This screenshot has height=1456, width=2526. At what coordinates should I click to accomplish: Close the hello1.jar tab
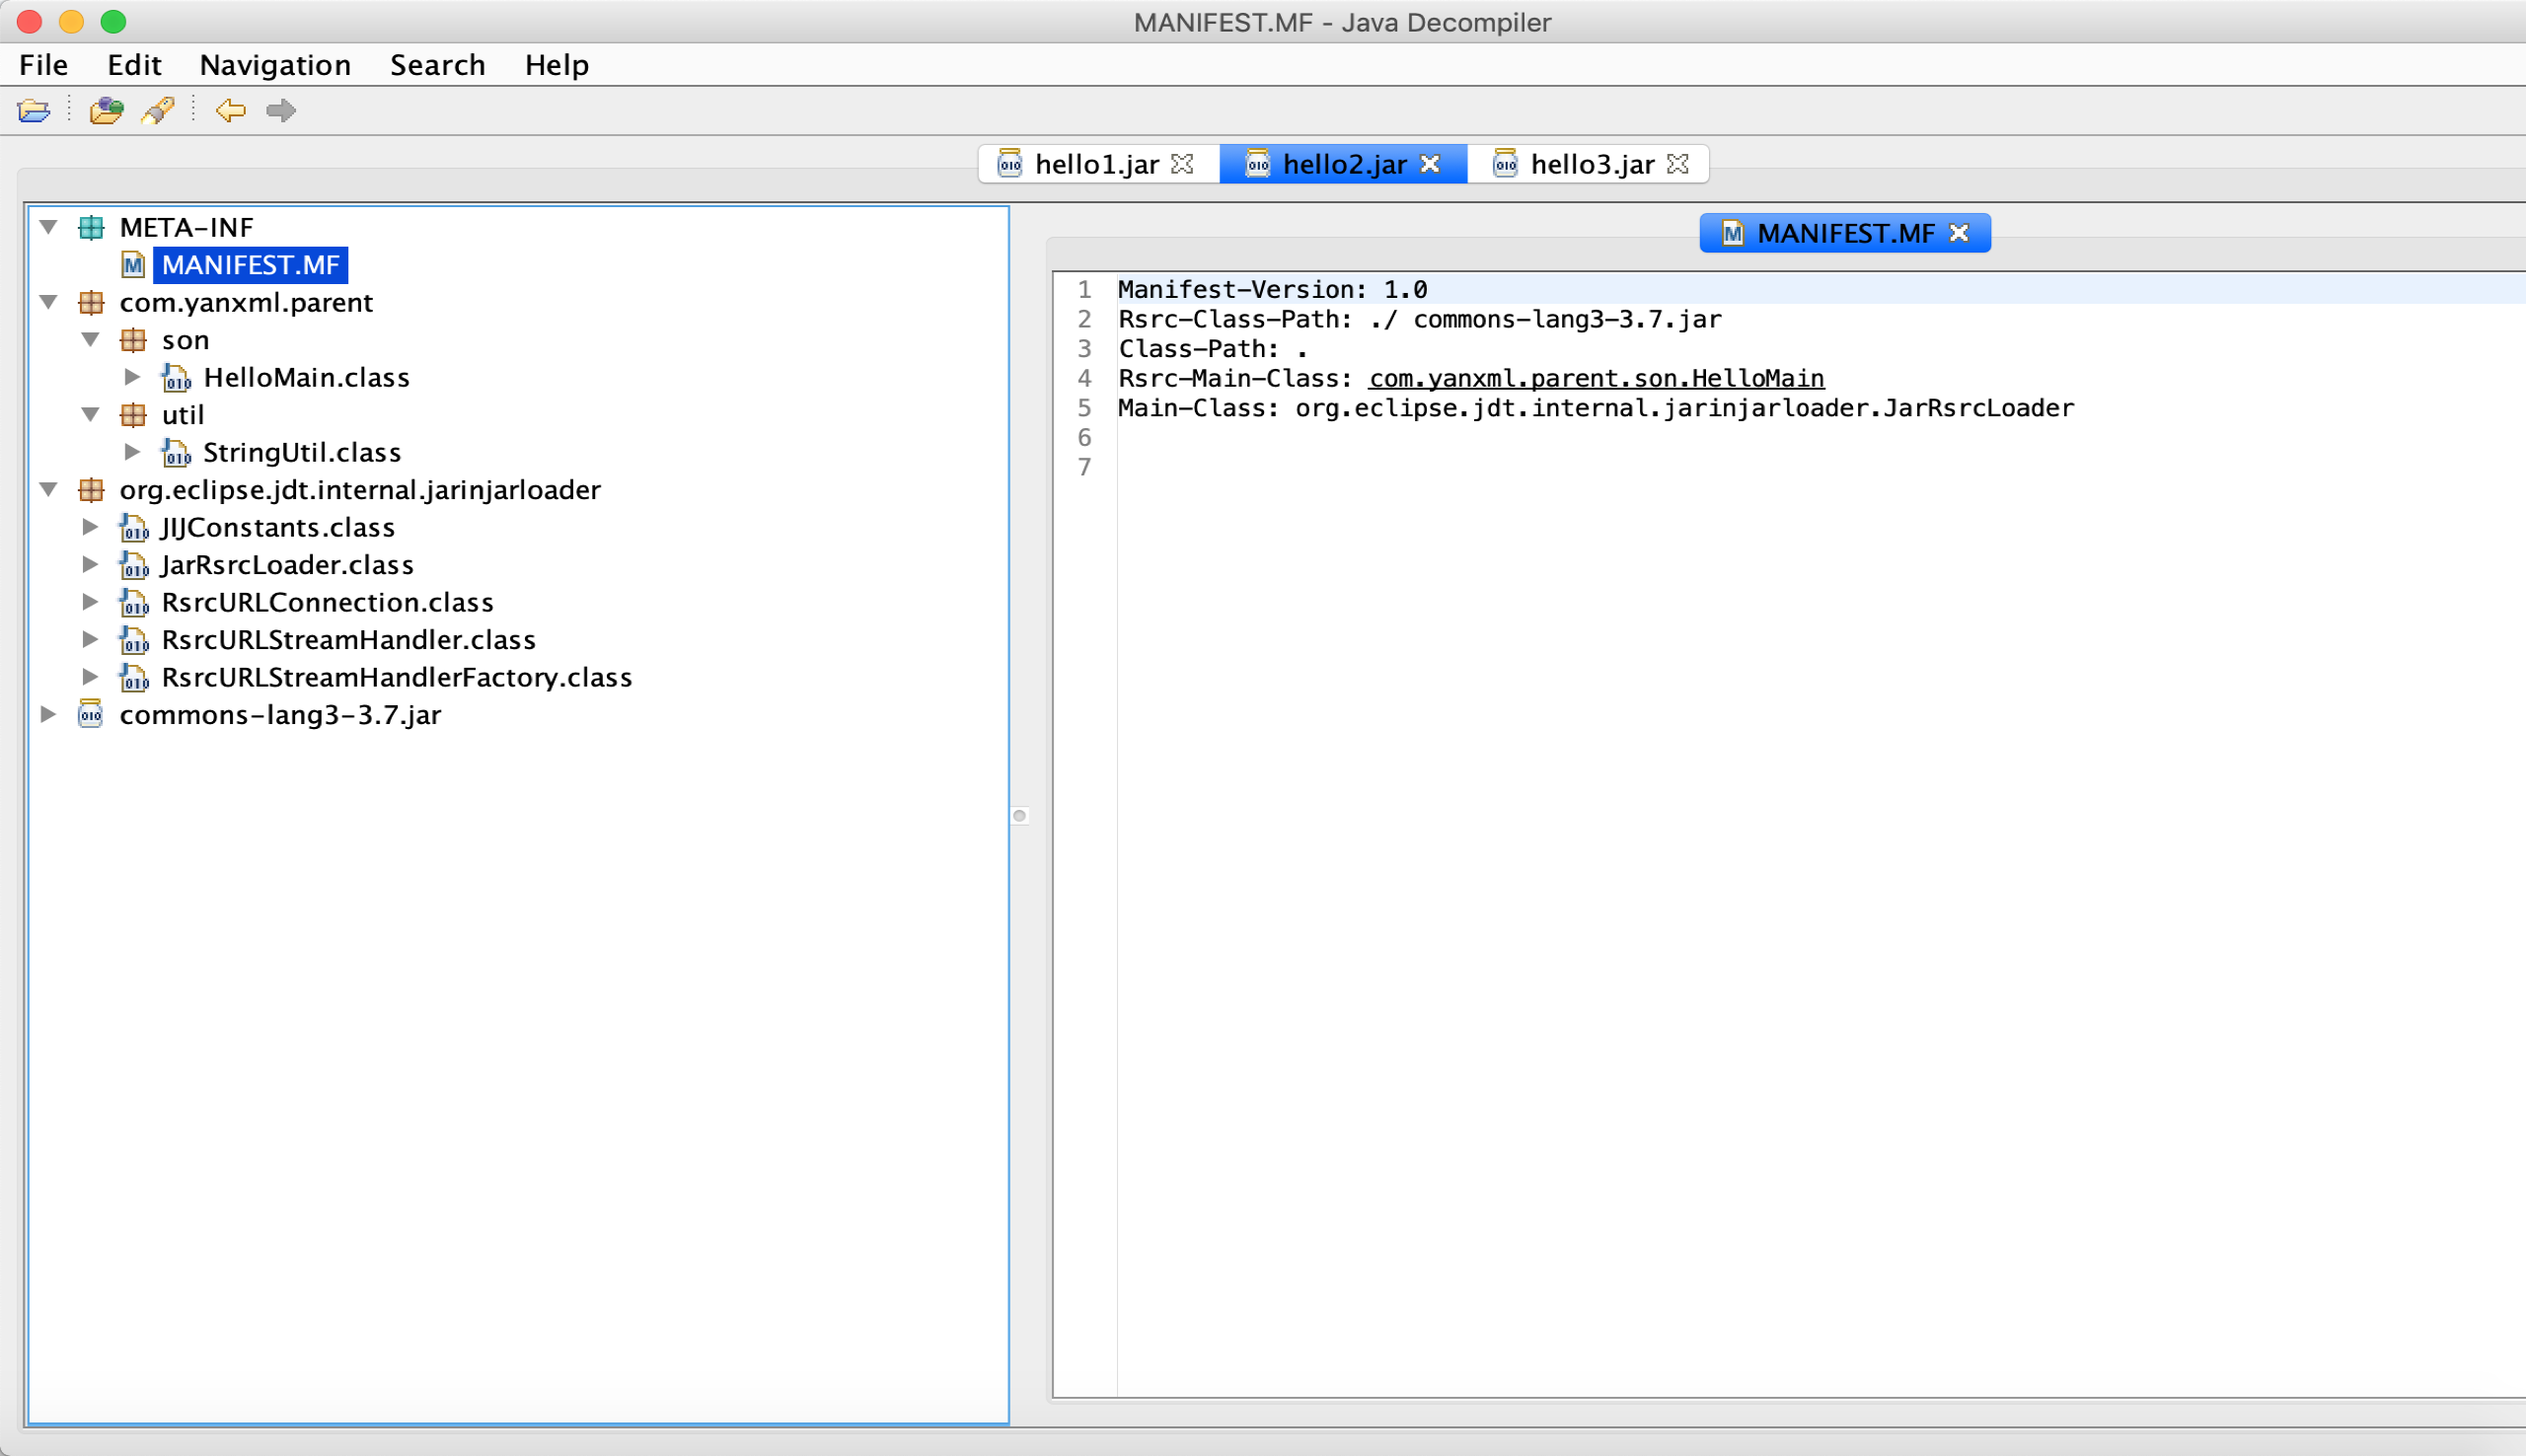1183,164
